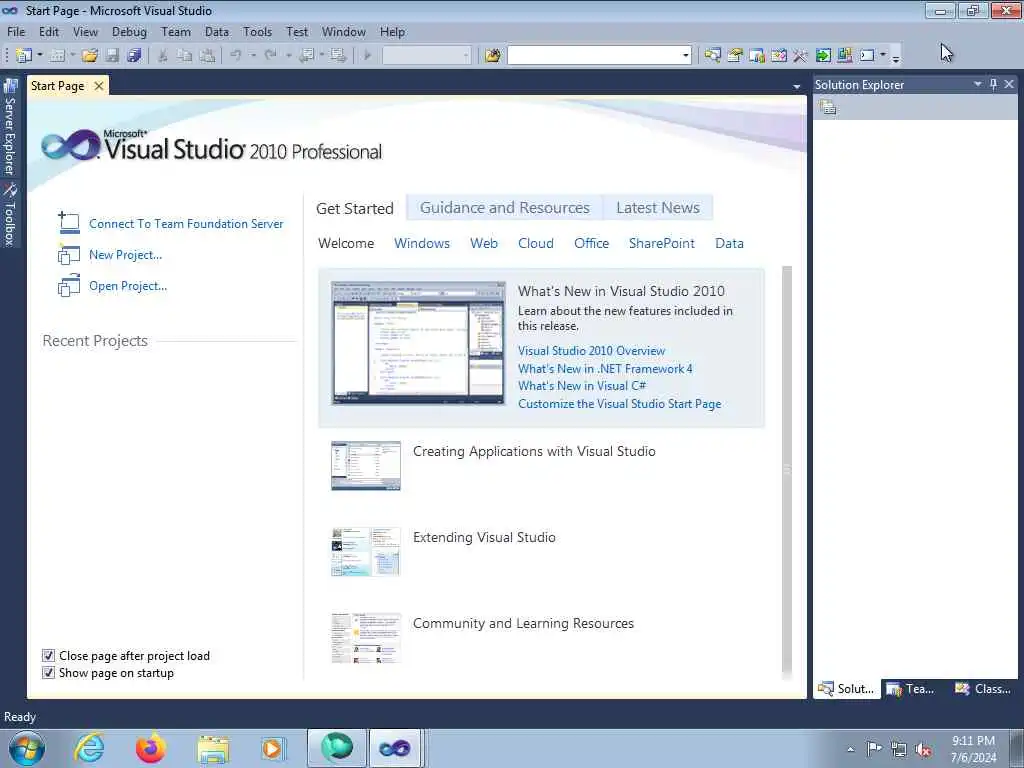Expand the Undo history dropdown arrow

[x=253, y=56]
